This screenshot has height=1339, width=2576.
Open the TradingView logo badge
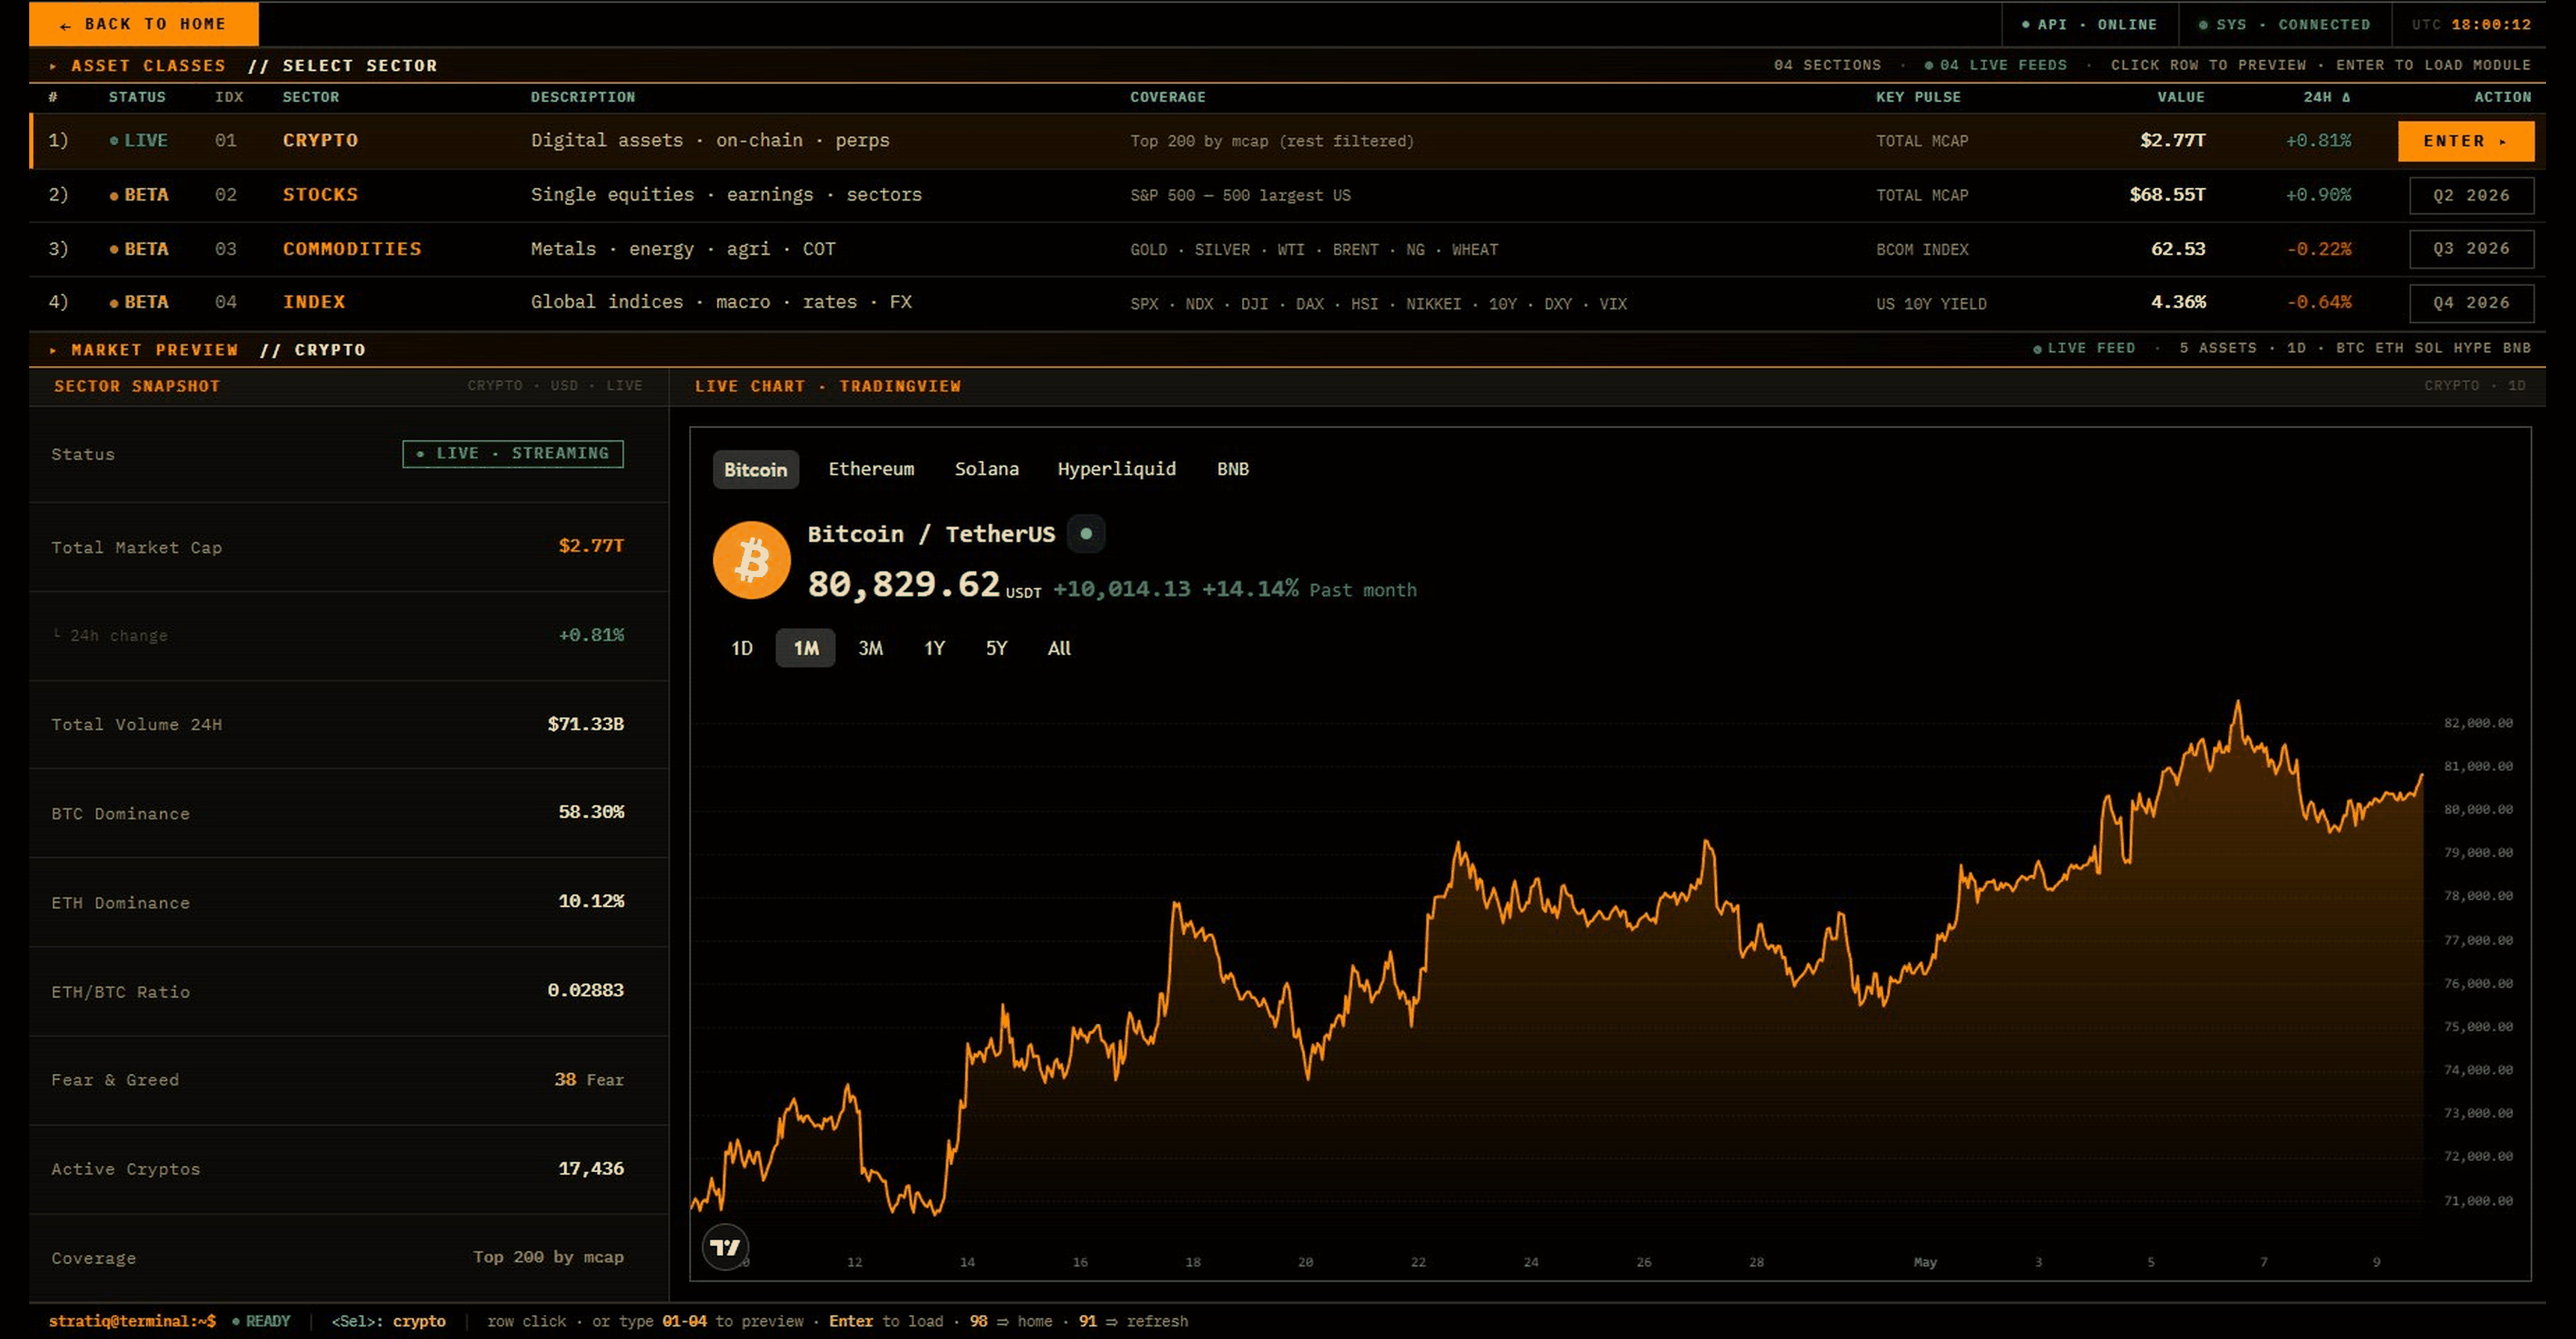coord(725,1247)
